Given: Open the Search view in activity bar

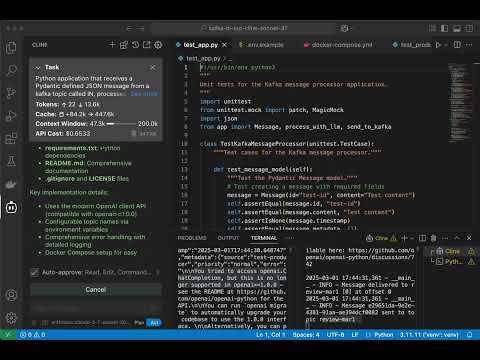Looking at the screenshot, I should pyautogui.click(x=11, y=70).
